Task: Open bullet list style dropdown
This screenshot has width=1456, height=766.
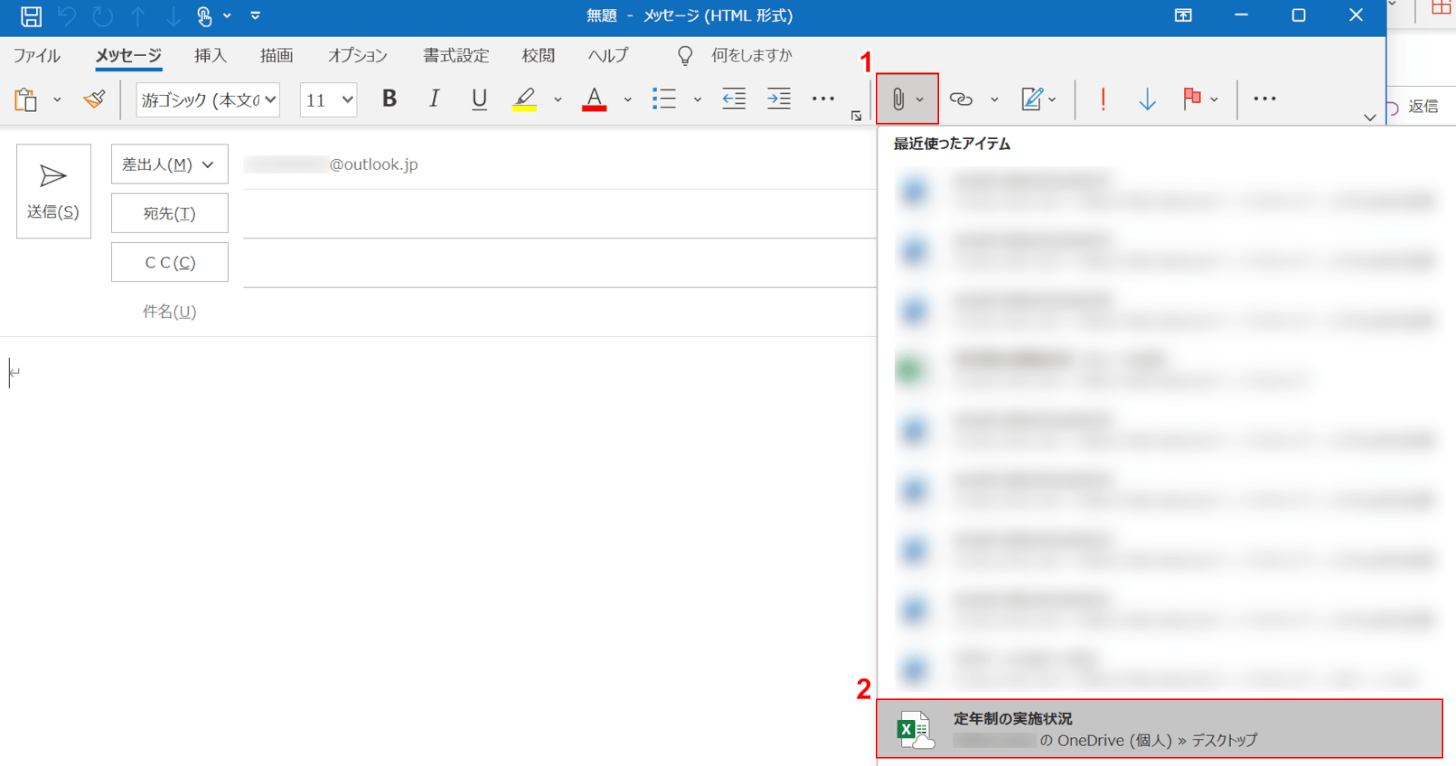Action: click(x=697, y=99)
